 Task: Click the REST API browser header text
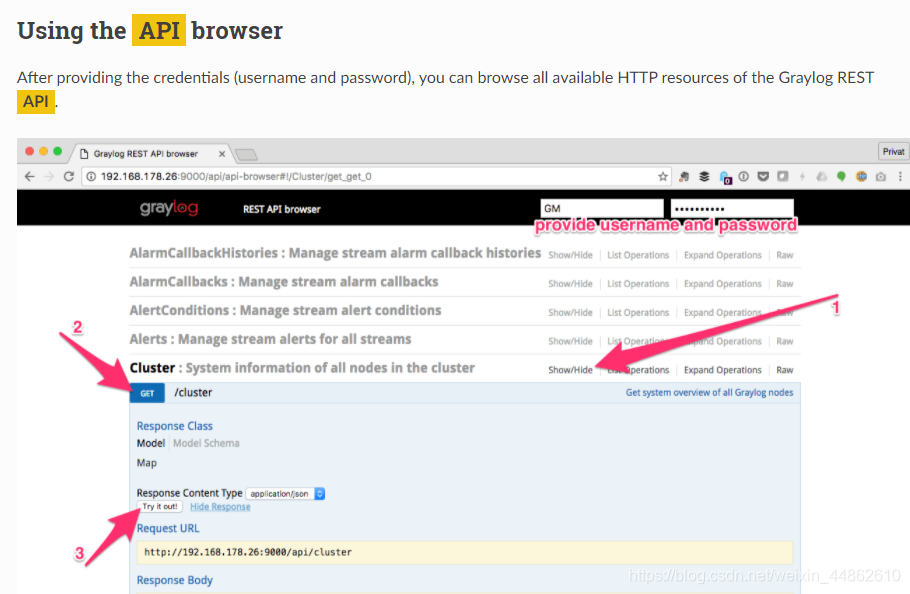tap(281, 209)
